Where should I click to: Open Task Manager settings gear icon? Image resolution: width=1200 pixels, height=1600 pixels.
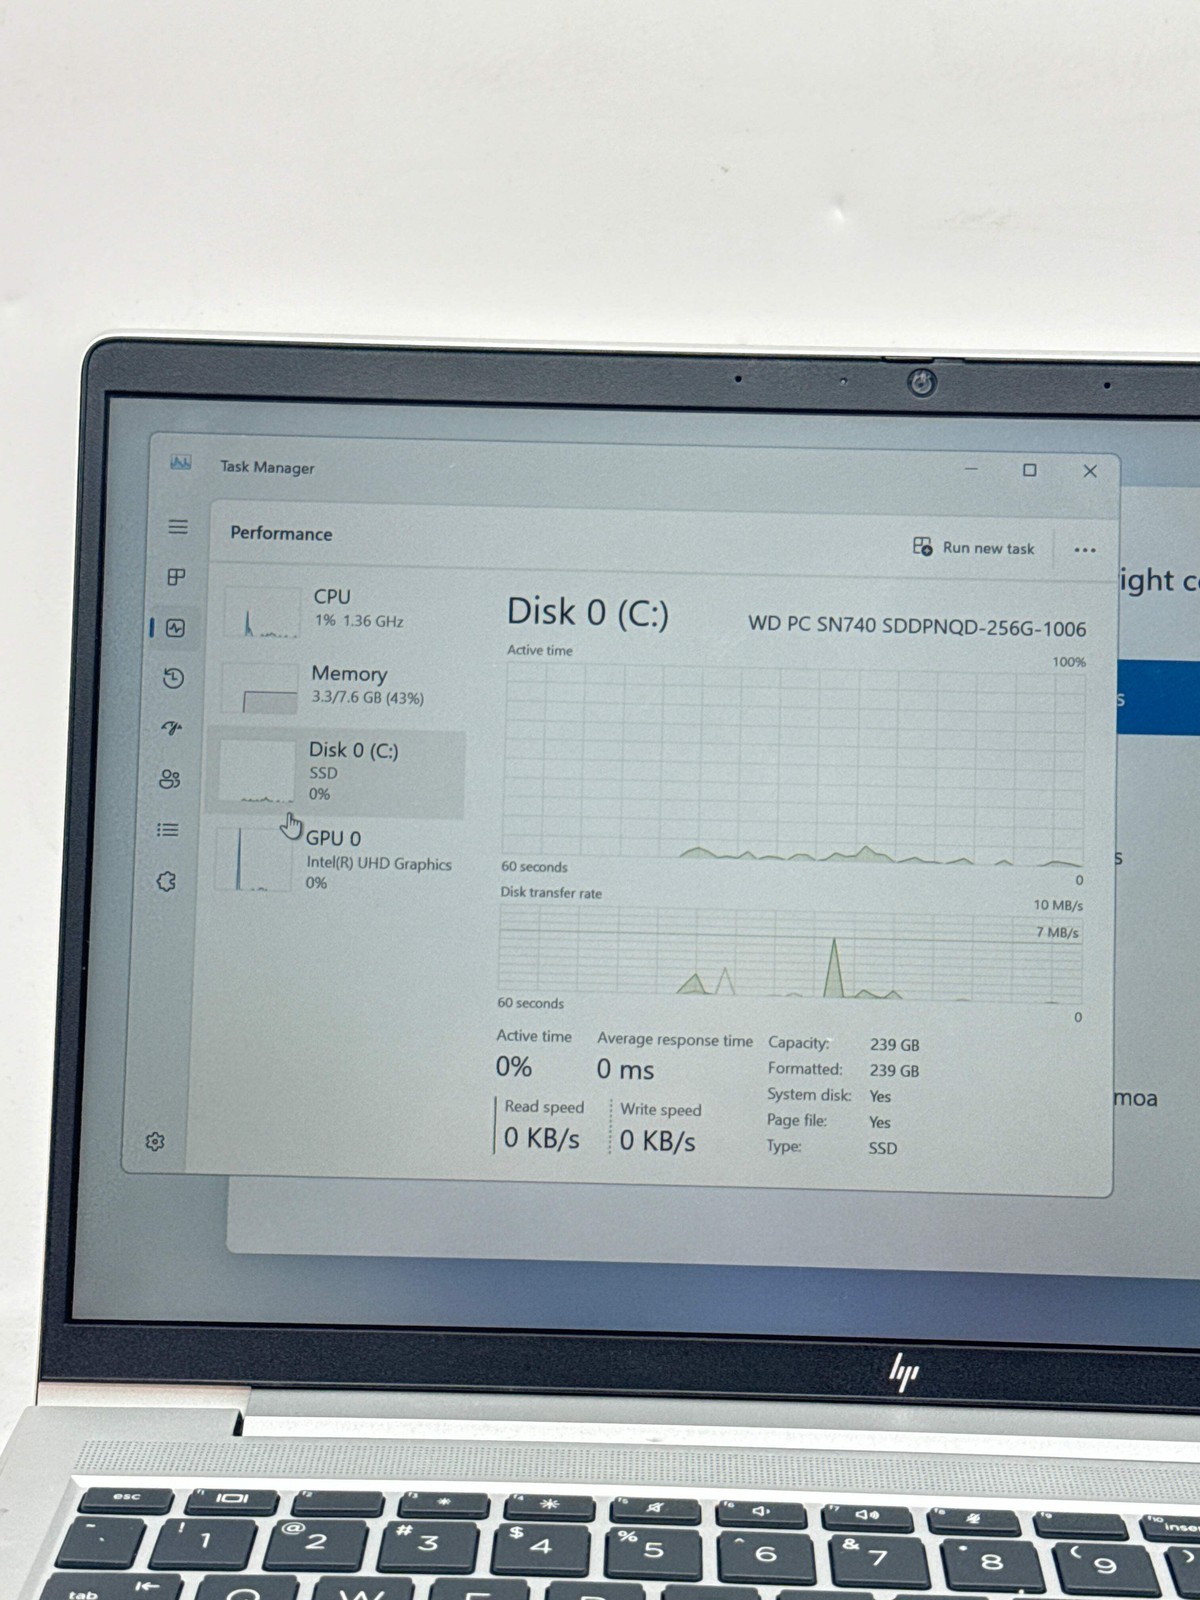click(155, 1141)
